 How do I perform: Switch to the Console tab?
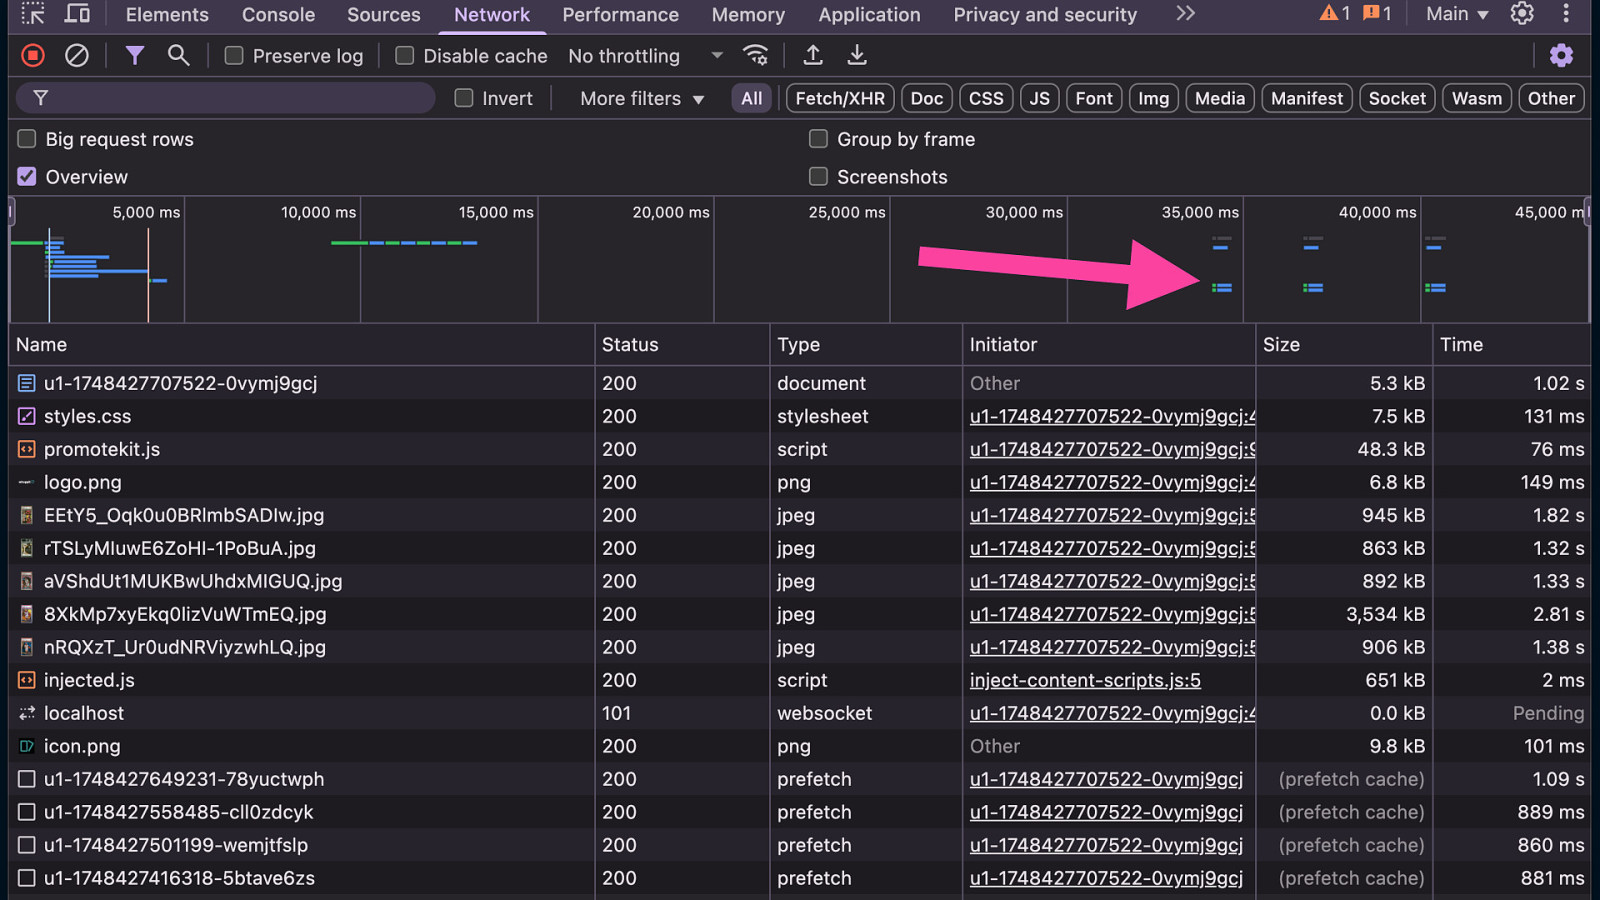tap(278, 15)
